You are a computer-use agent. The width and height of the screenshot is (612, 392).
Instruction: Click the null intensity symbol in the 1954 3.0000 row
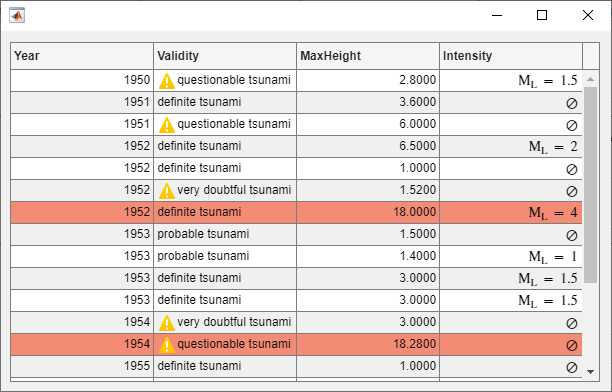tap(571, 323)
